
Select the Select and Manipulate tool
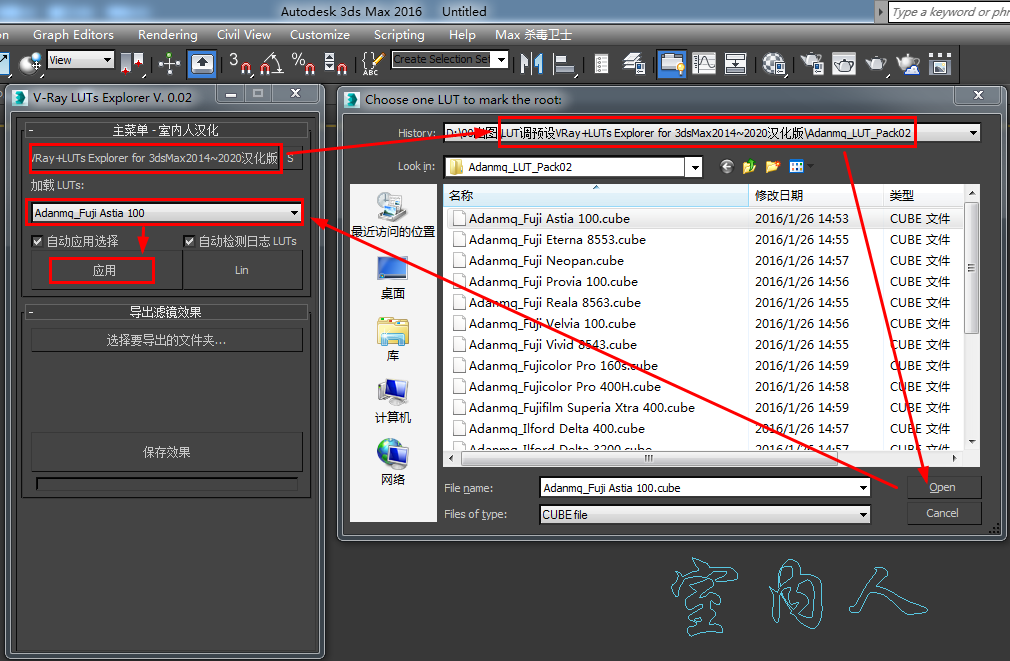pos(169,63)
